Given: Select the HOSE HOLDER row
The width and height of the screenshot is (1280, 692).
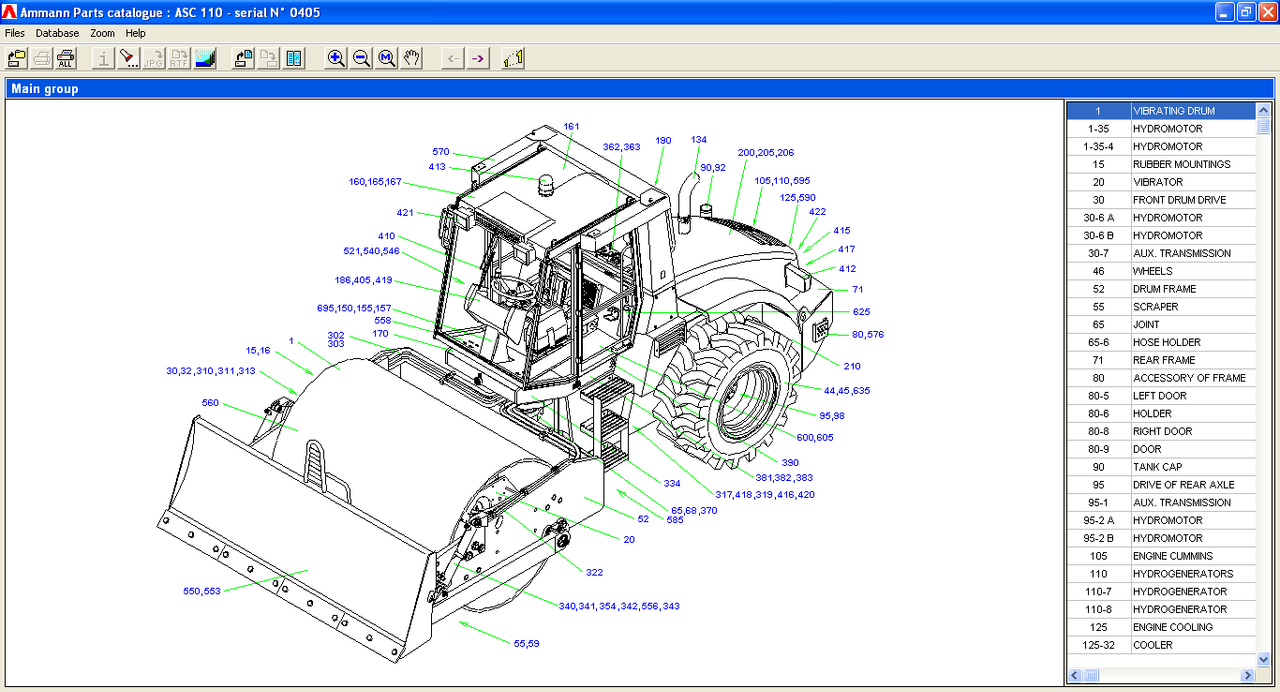Looking at the screenshot, I should click(x=1161, y=342).
